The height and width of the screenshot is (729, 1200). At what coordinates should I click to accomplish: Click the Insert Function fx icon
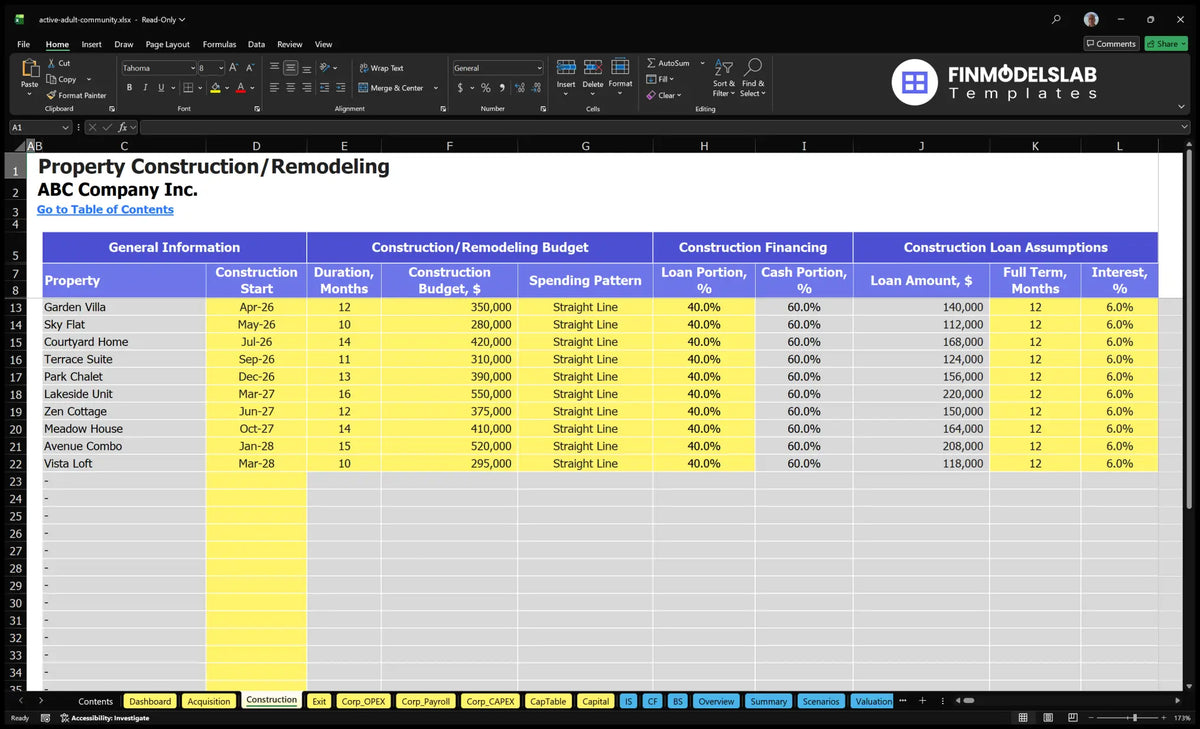click(123, 127)
